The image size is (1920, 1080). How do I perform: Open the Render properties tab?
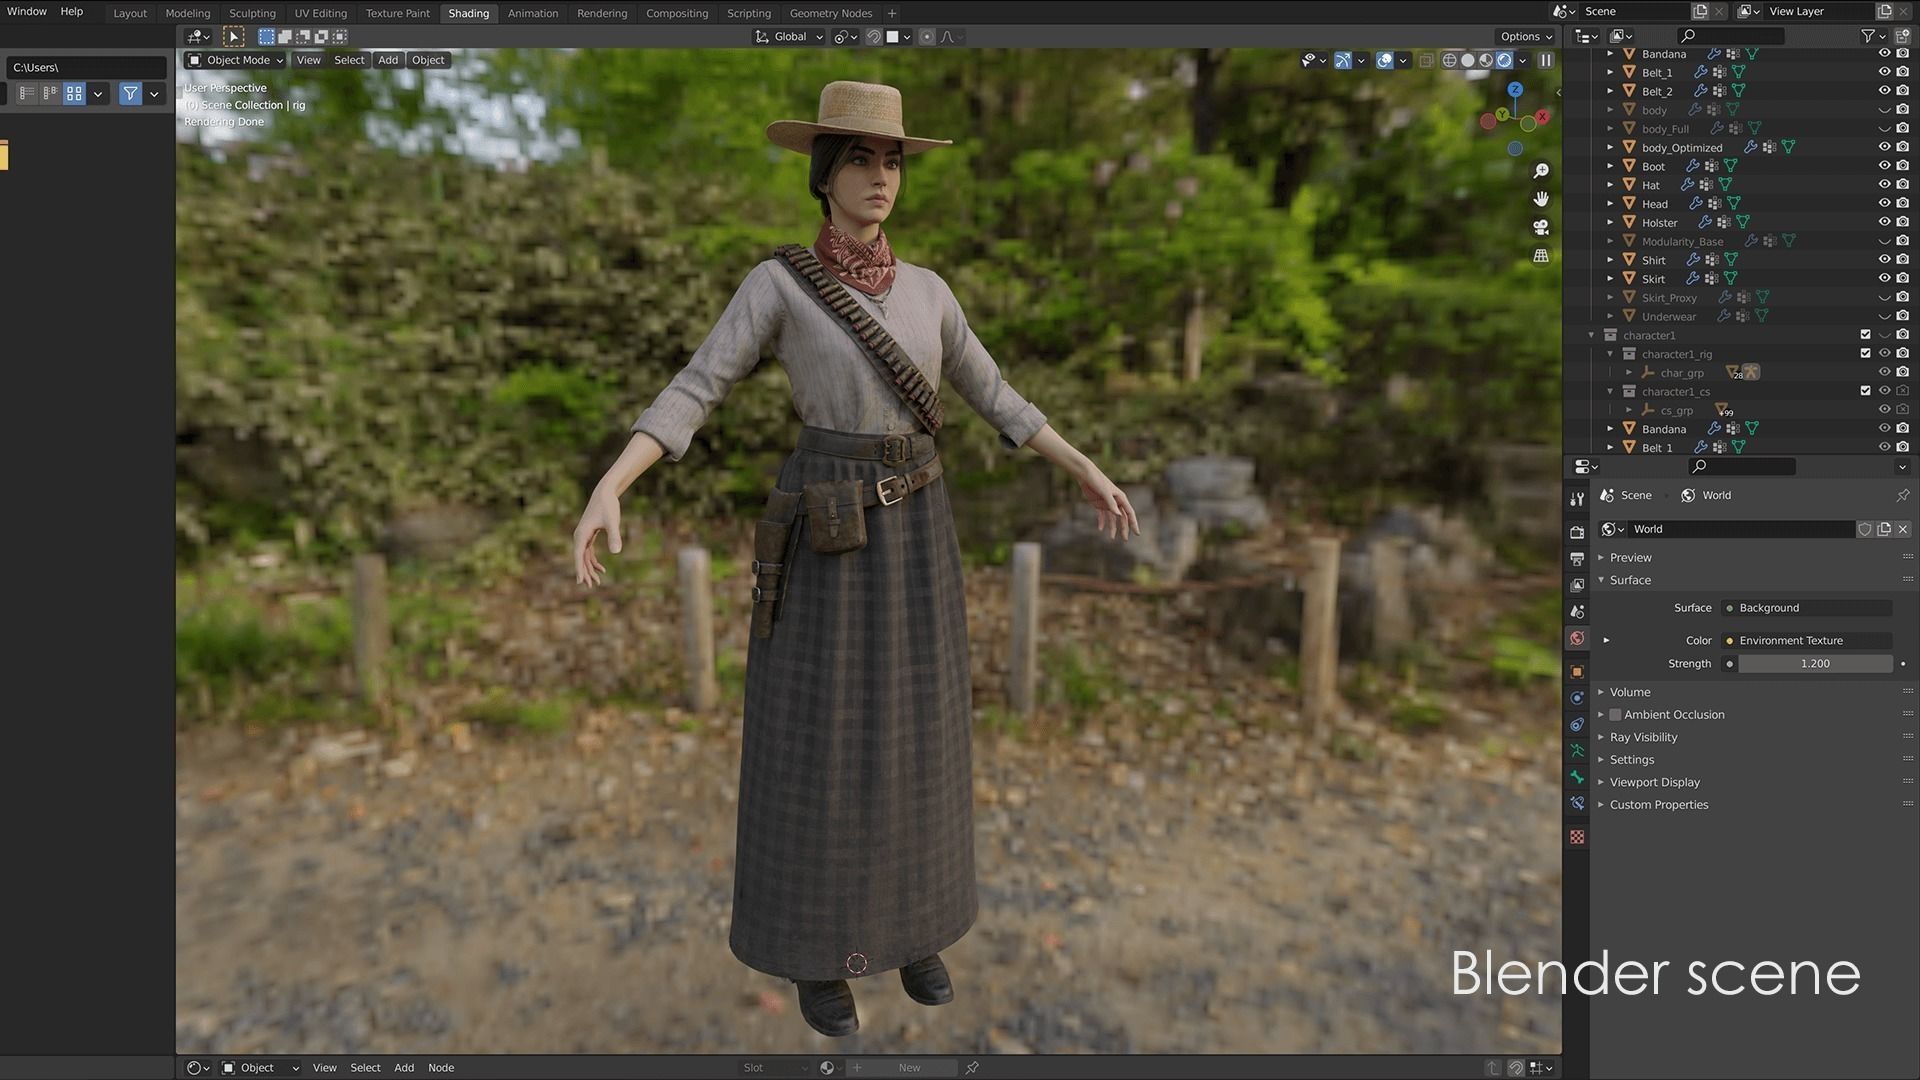tap(1577, 532)
